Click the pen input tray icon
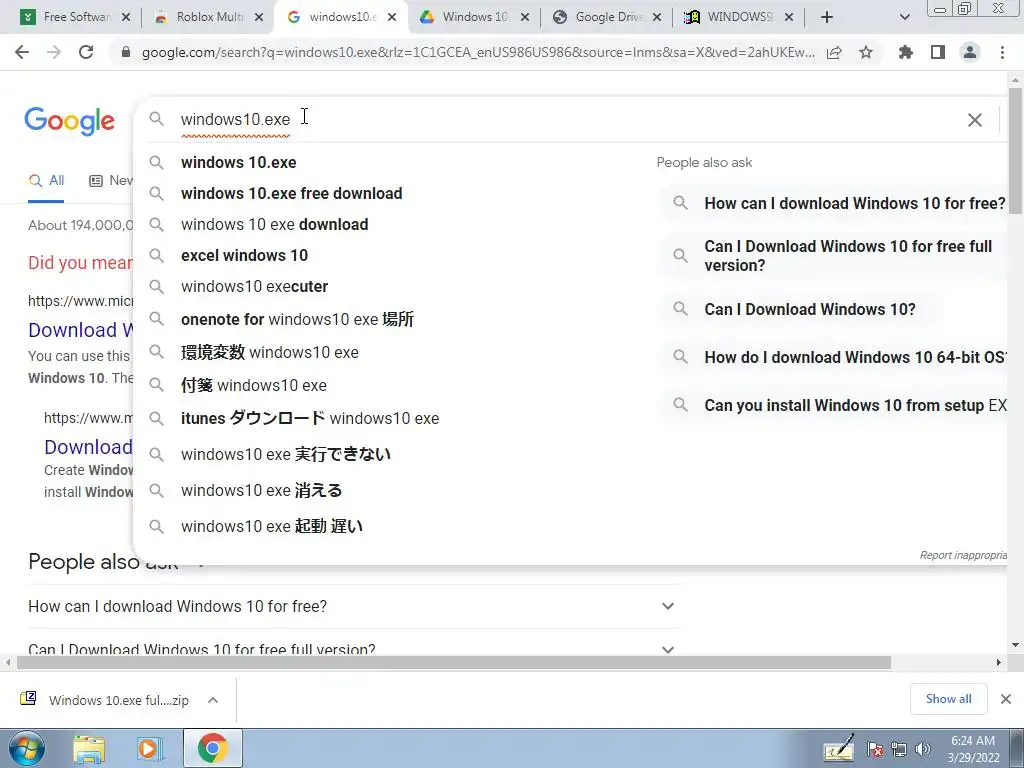The image size is (1024, 768). [839, 748]
